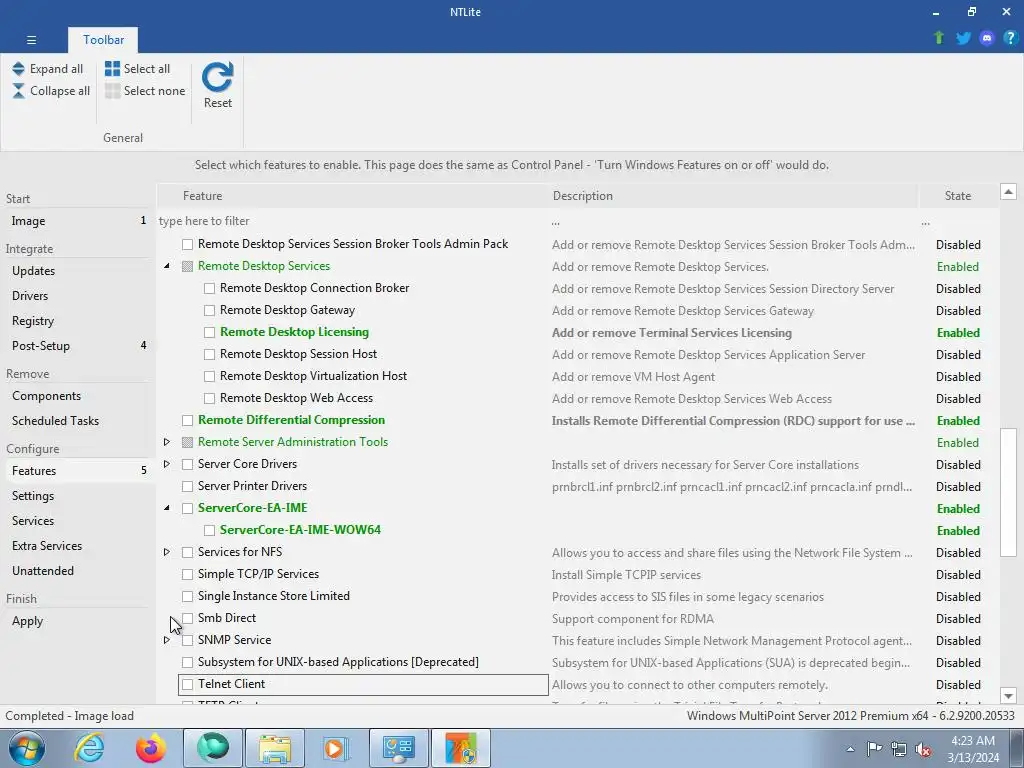
Task: Expand the SNMP Service node
Action: pyautogui.click(x=167, y=641)
